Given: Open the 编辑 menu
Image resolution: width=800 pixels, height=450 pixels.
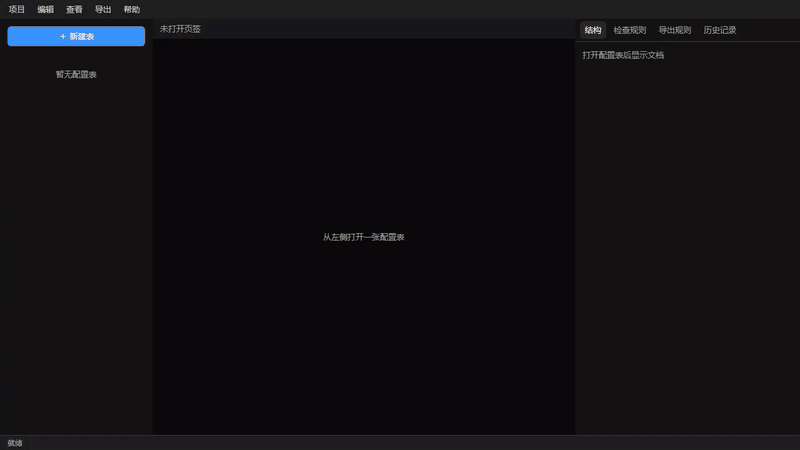Looking at the screenshot, I should (x=45, y=9).
